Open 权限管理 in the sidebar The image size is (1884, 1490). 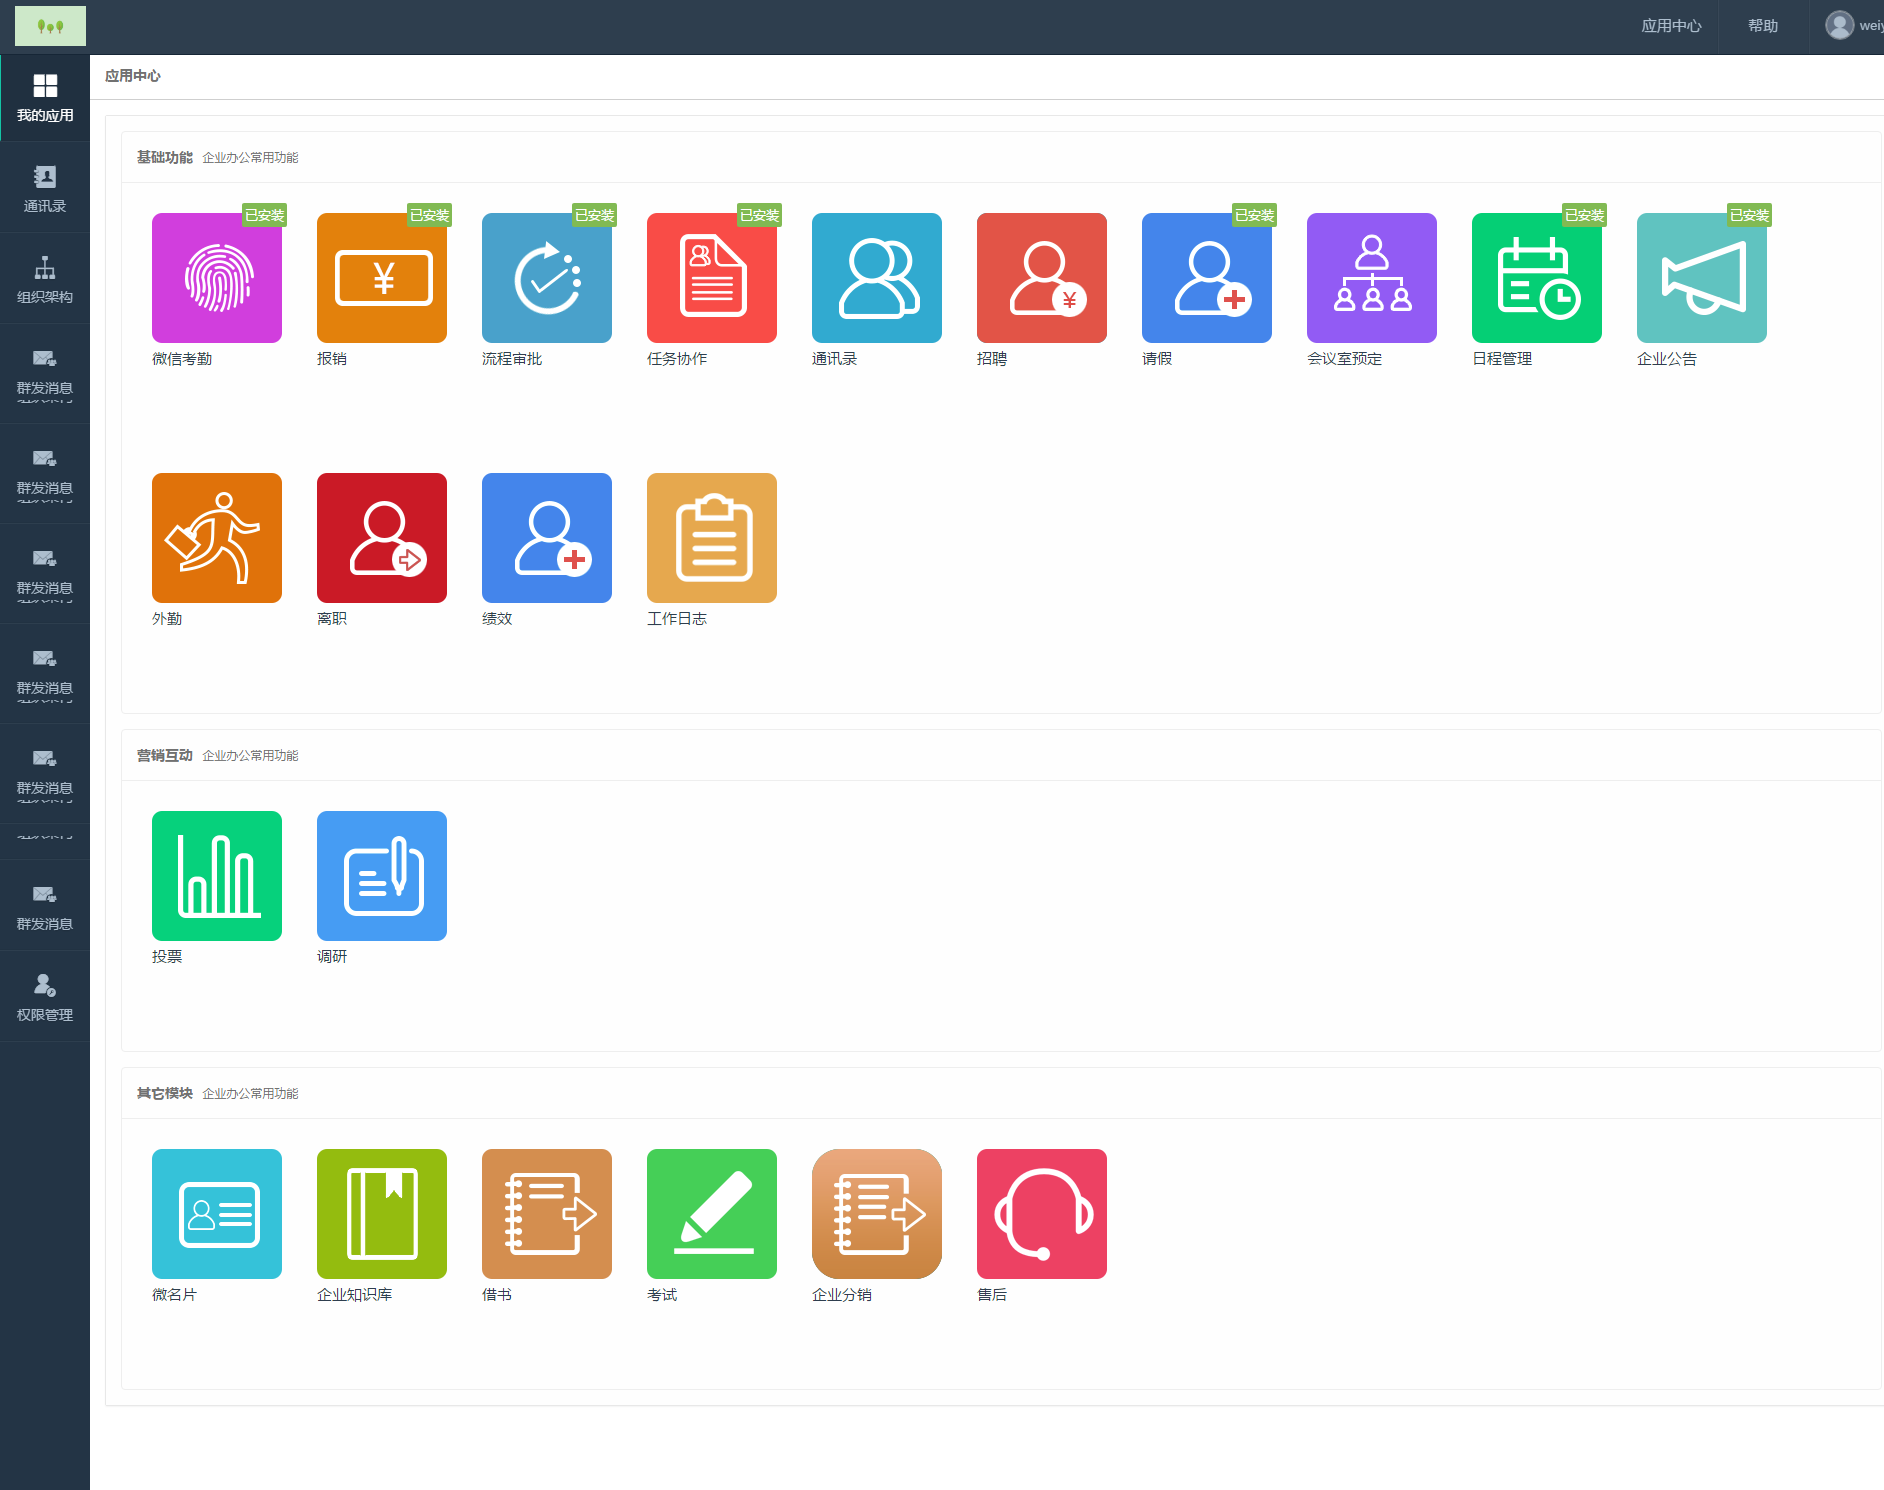45,998
